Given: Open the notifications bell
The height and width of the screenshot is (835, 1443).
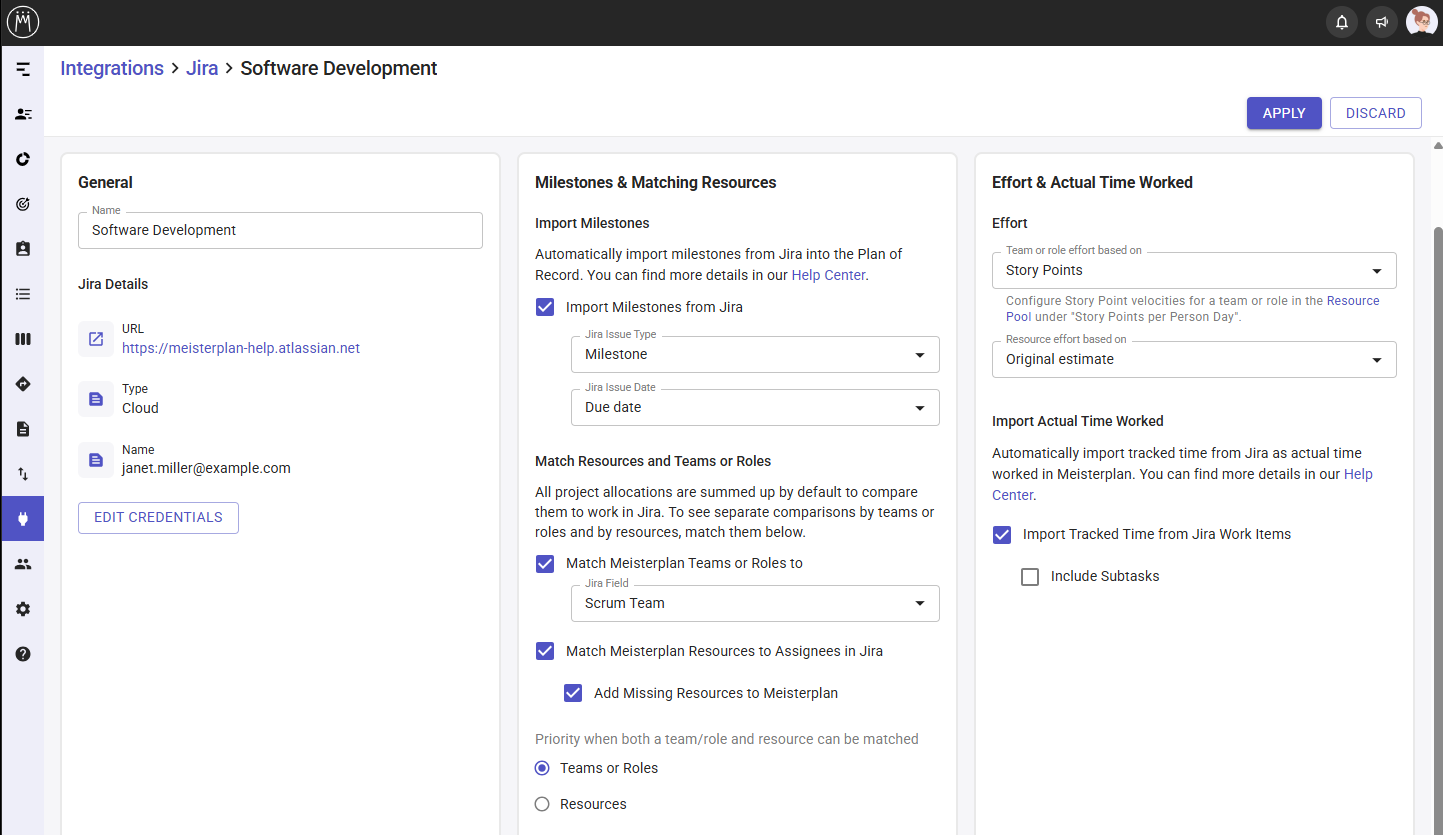Looking at the screenshot, I should (1341, 22).
